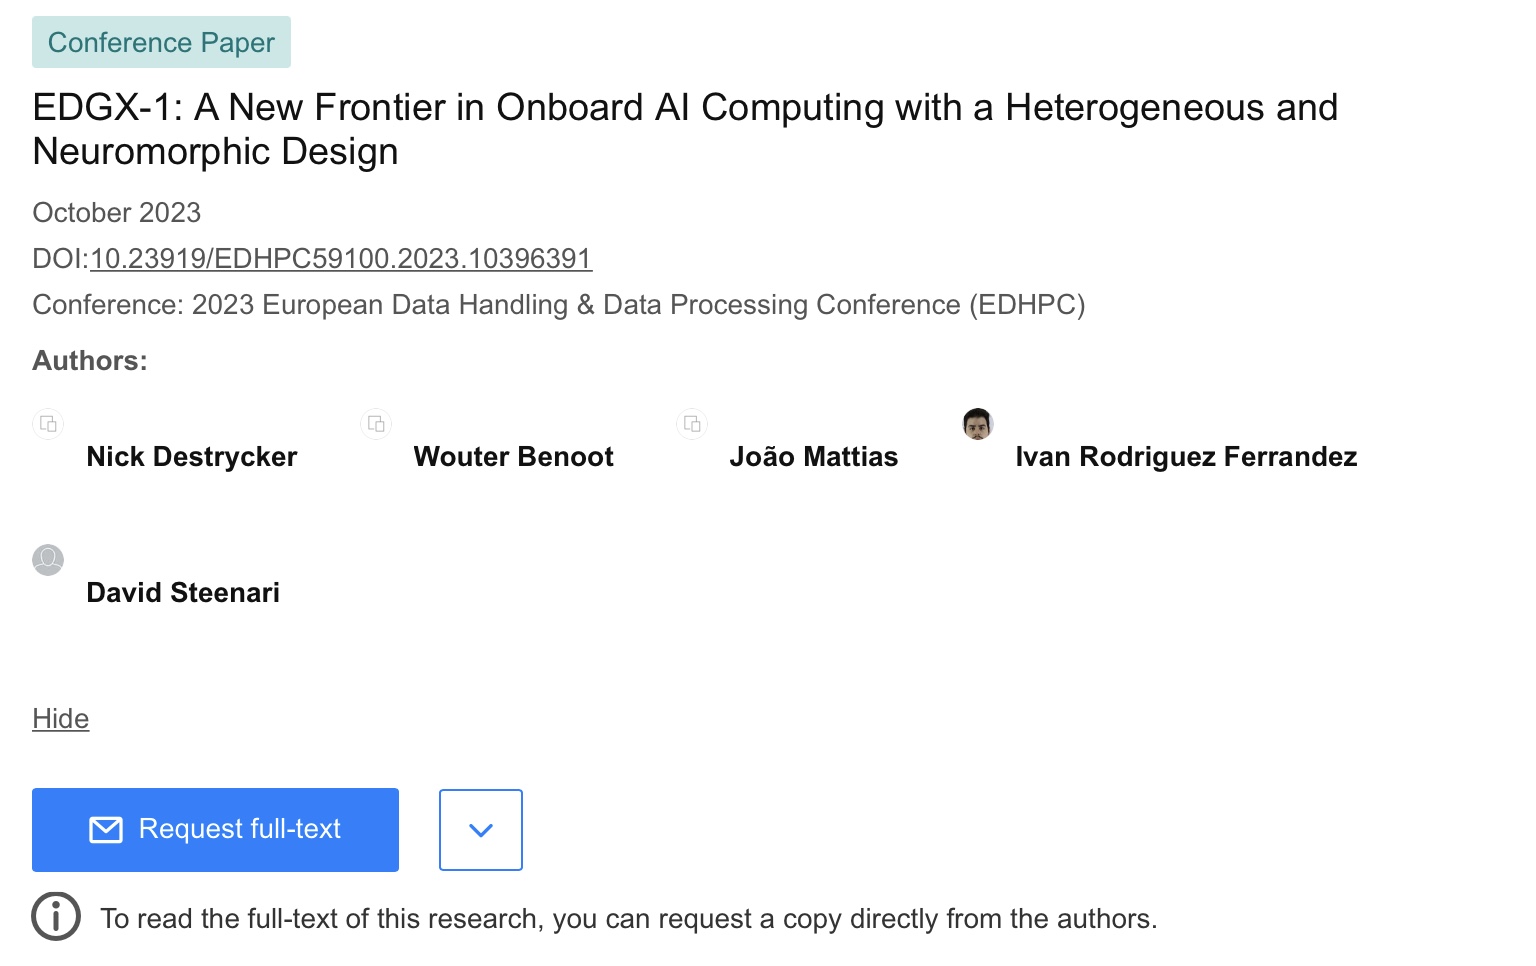Open Wouter Benoot's author profile
This screenshot has height=966, width=1536.
coord(513,457)
